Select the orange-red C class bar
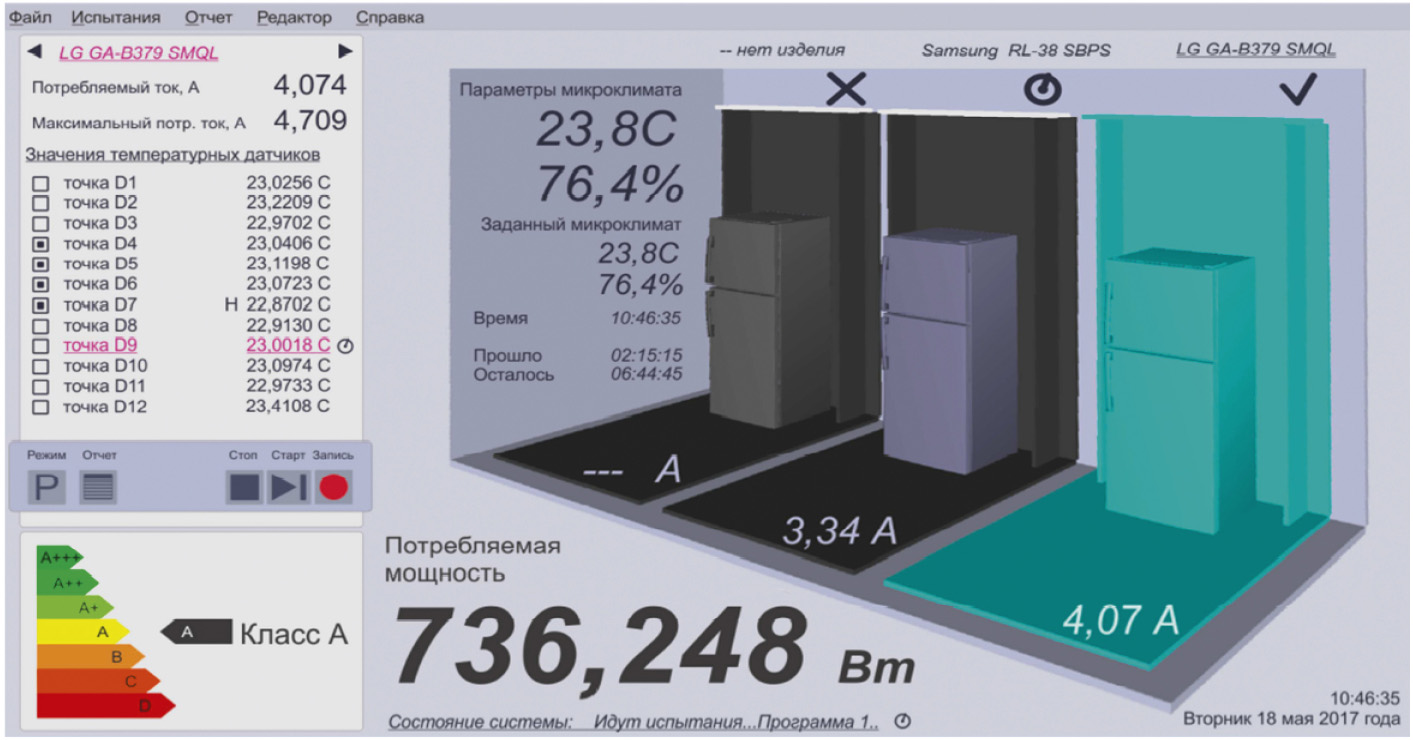 [98, 681]
